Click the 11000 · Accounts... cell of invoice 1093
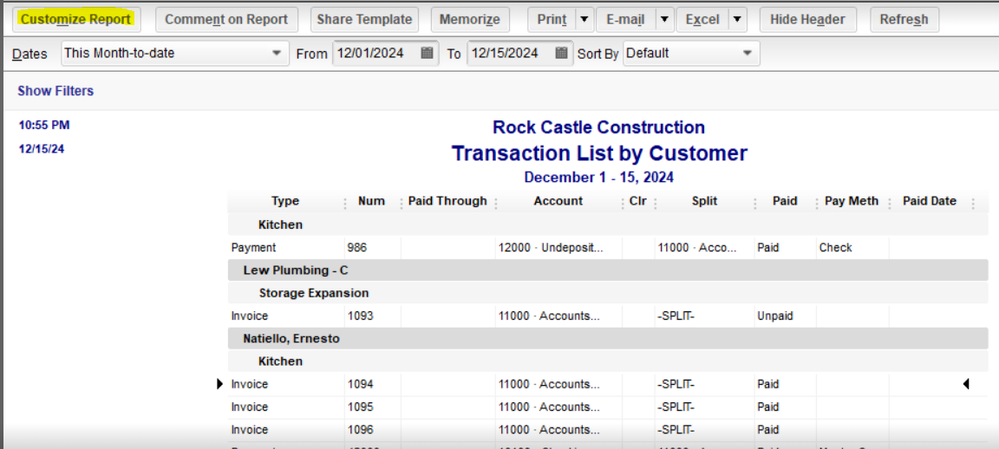 pyautogui.click(x=549, y=316)
